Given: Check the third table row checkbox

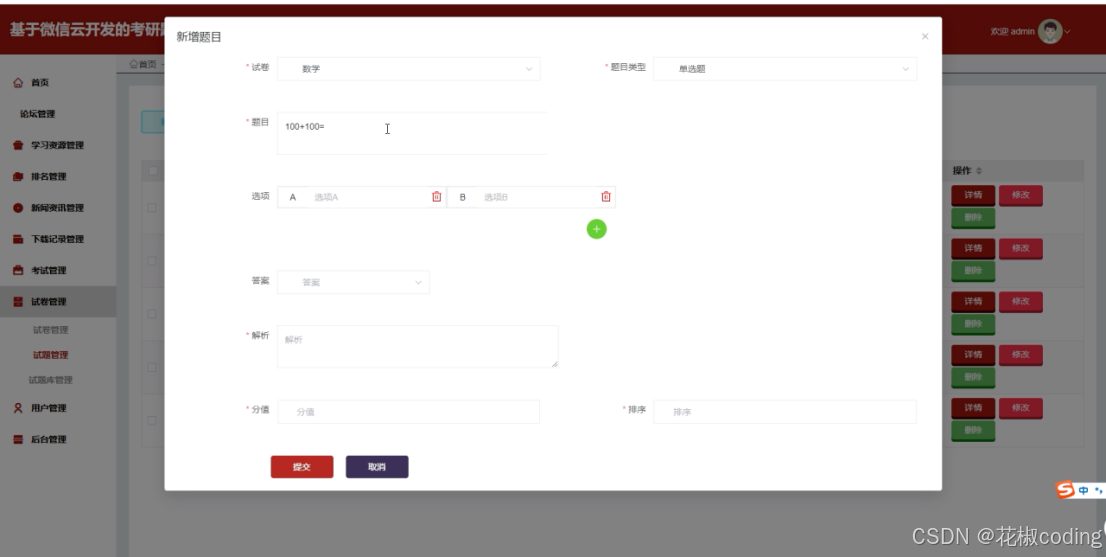Looking at the screenshot, I should tap(152, 314).
